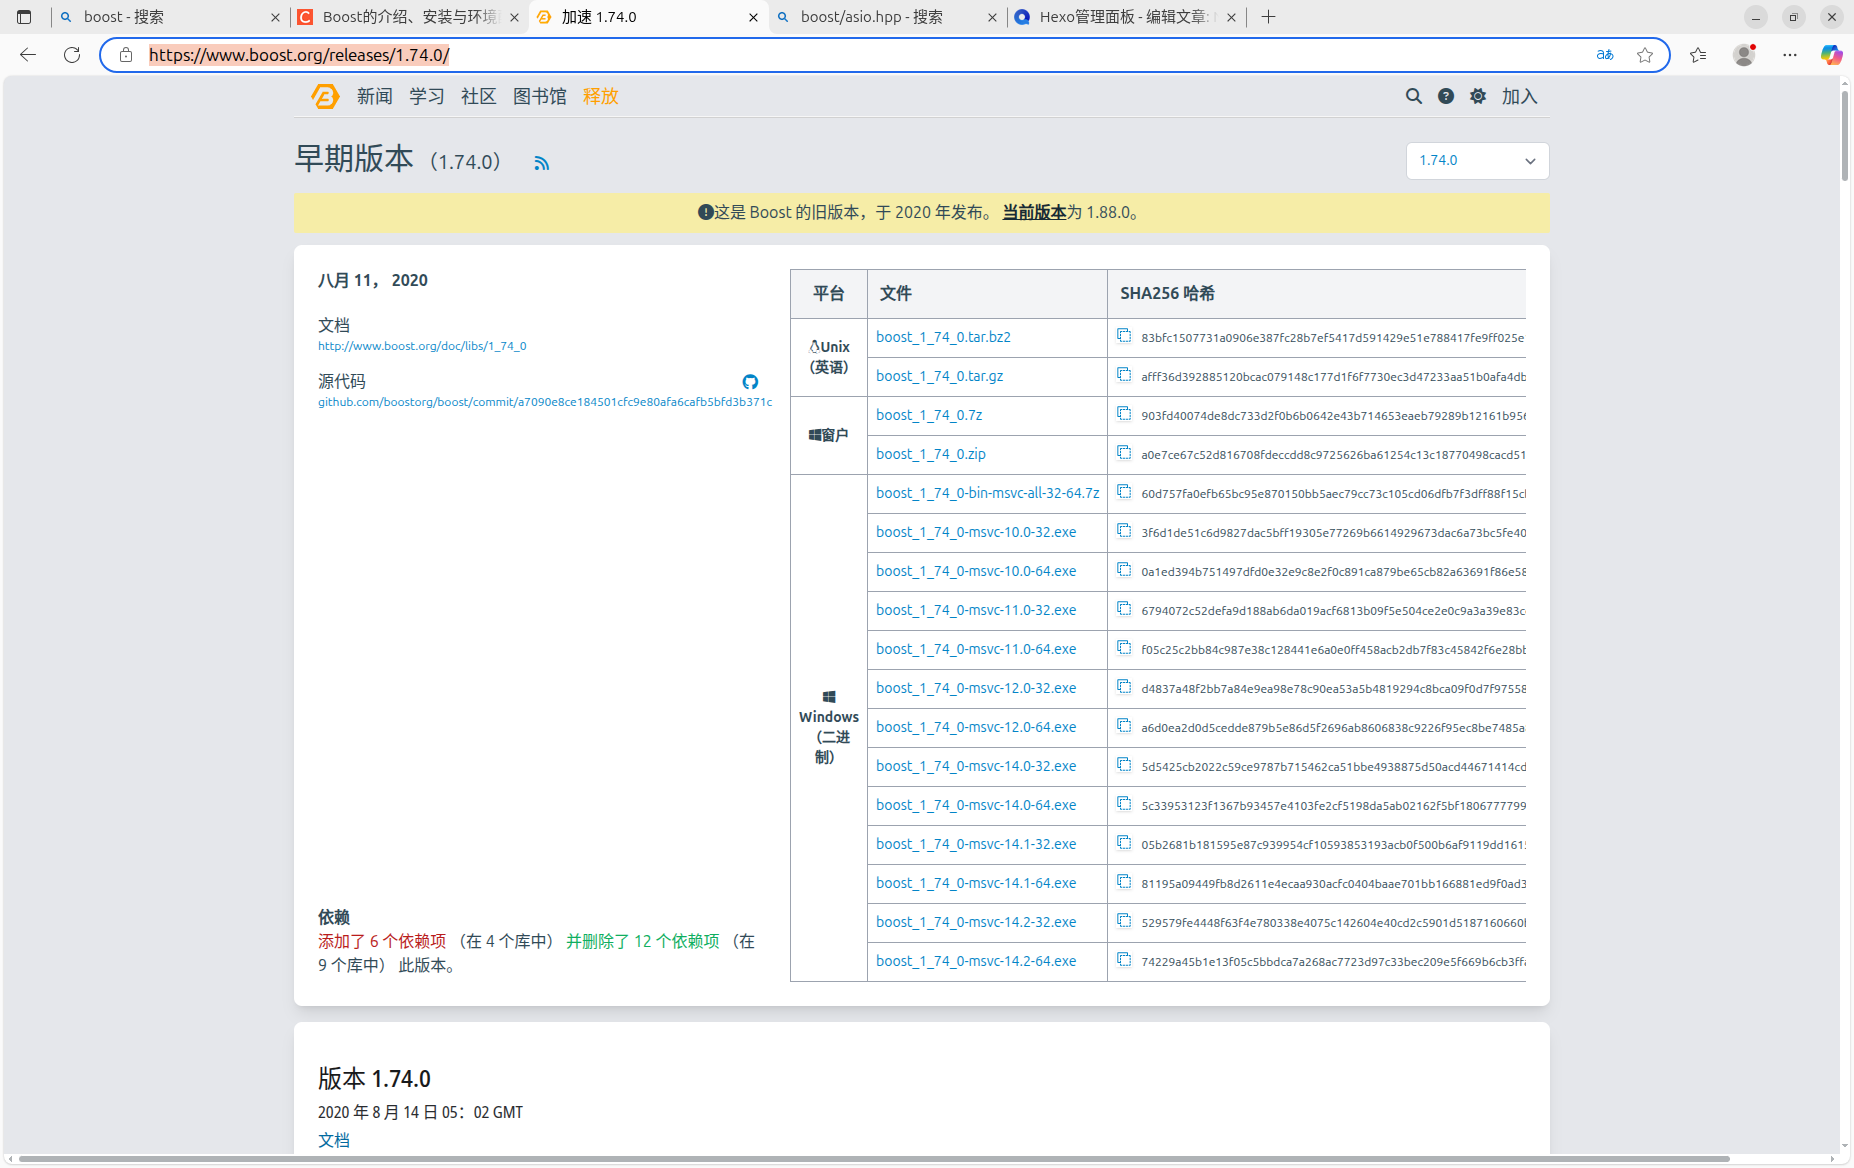Screen dimensions: 1854x1168
Task: Click the translate page icon in address bar
Action: (1605, 55)
